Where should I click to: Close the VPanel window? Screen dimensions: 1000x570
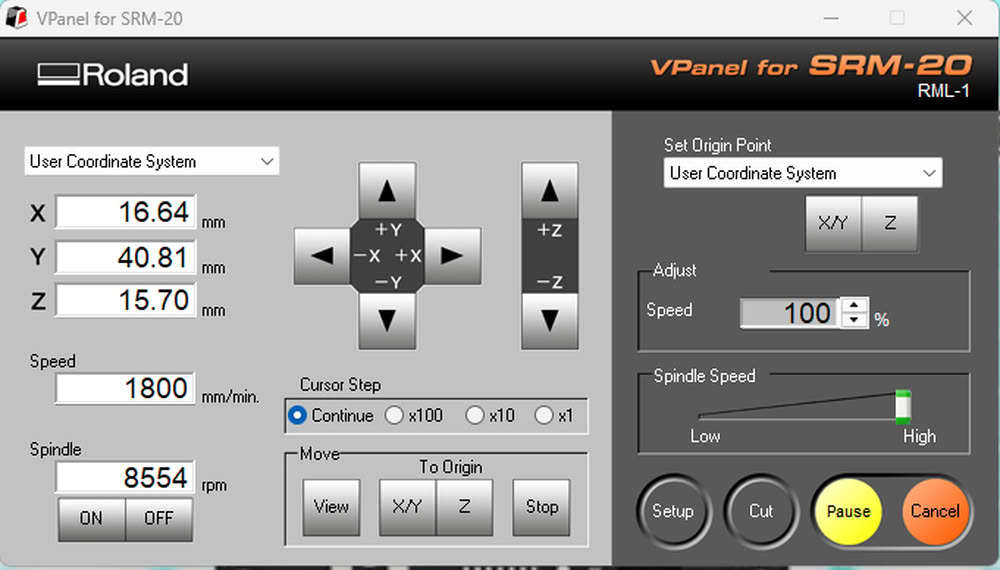964,18
